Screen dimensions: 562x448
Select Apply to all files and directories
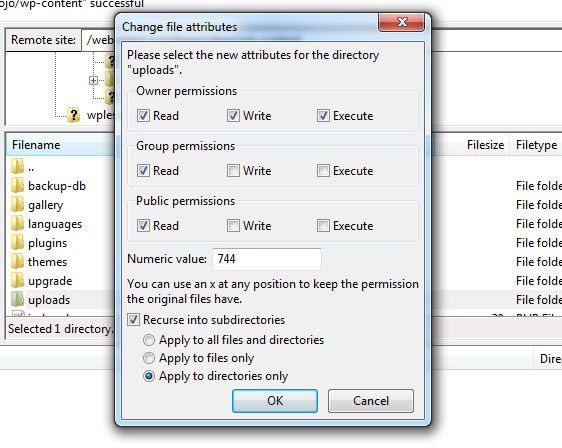tap(149, 340)
